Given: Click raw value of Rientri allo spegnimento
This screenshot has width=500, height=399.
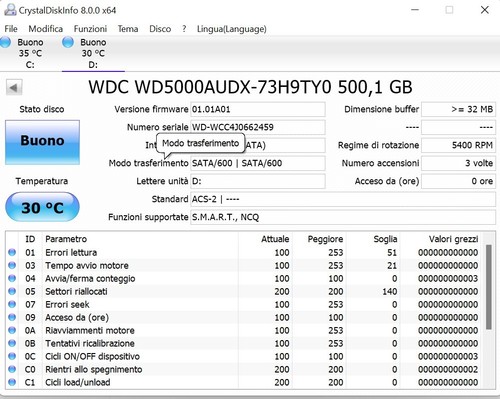Looking at the screenshot, I should click(x=448, y=369).
